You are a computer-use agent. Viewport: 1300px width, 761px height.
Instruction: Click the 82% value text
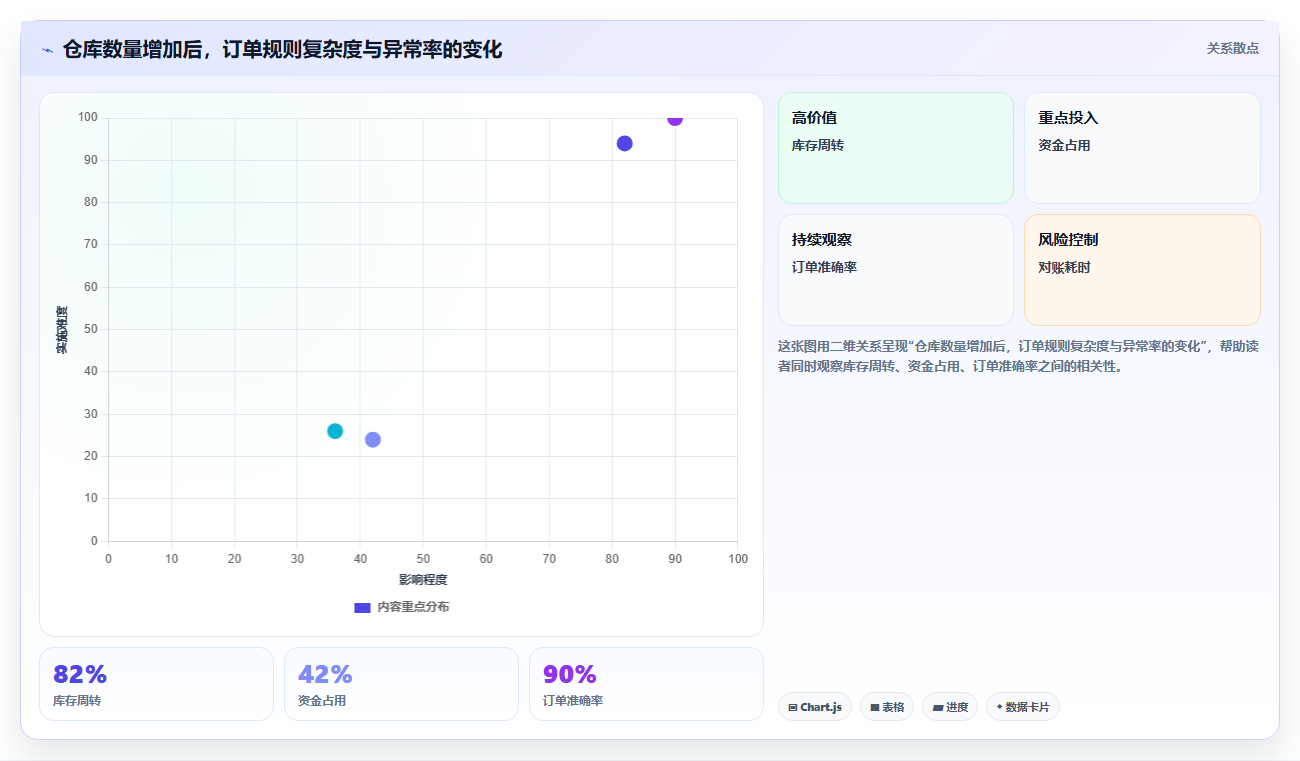point(80,674)
